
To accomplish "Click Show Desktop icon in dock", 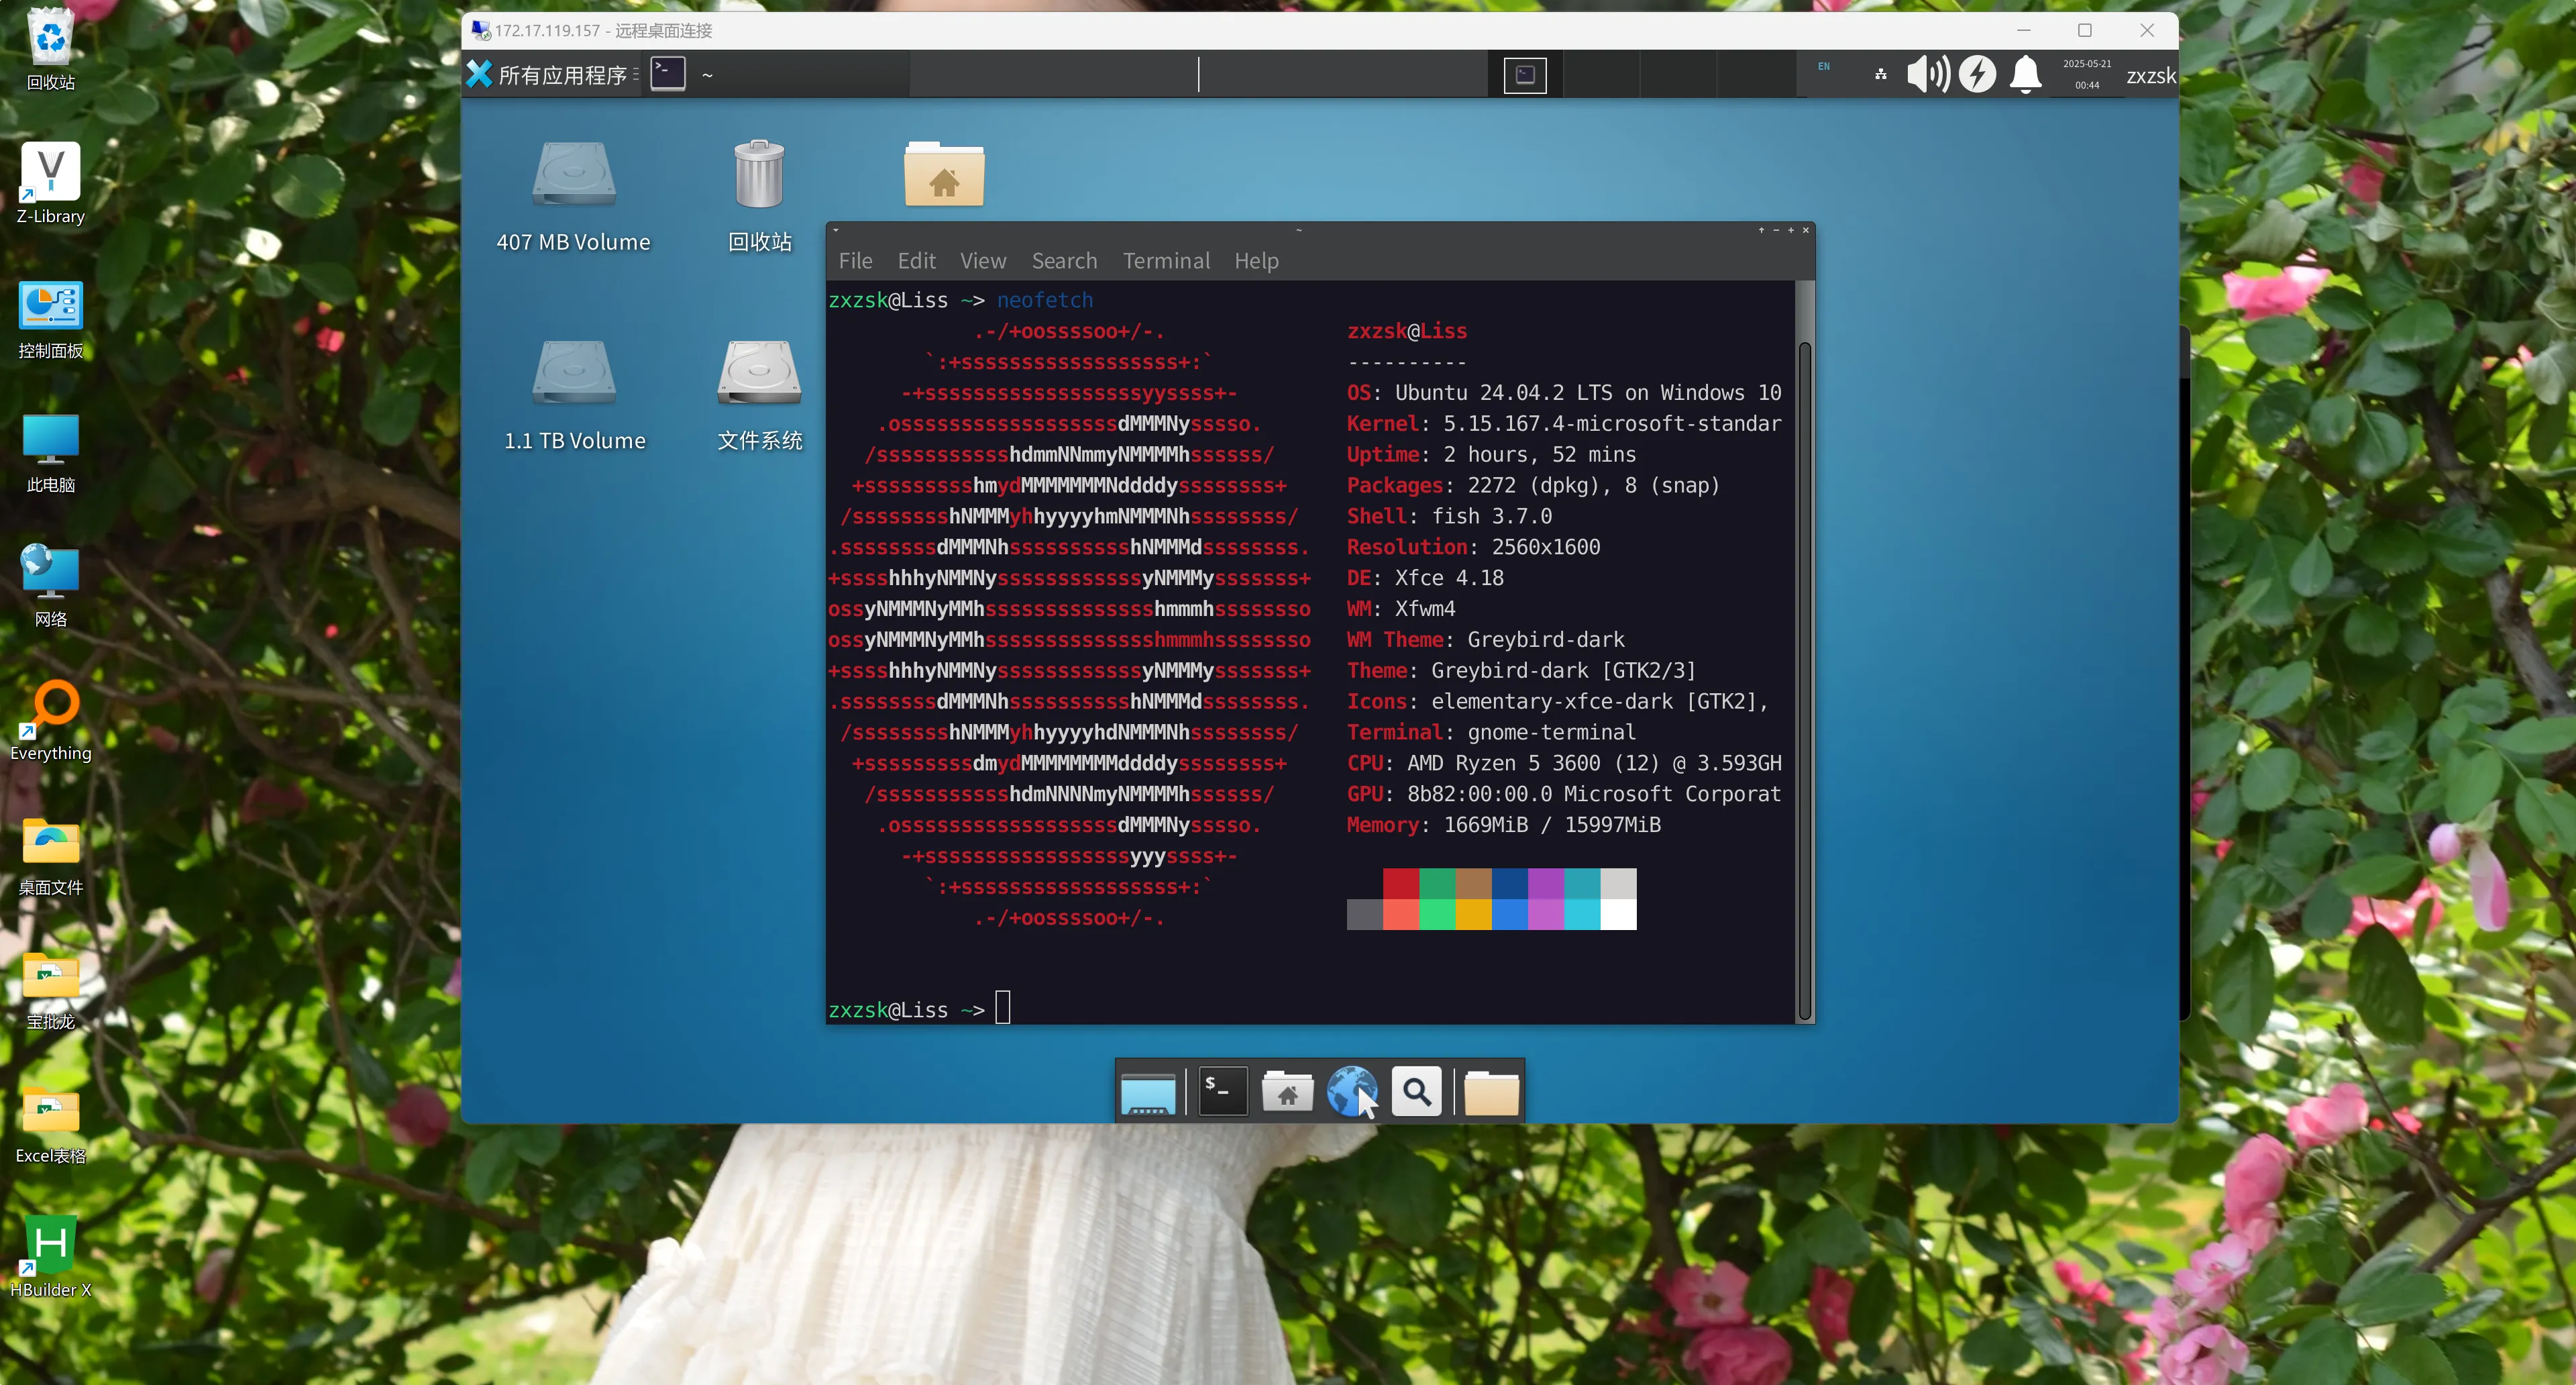I will coord(1148,1093).
